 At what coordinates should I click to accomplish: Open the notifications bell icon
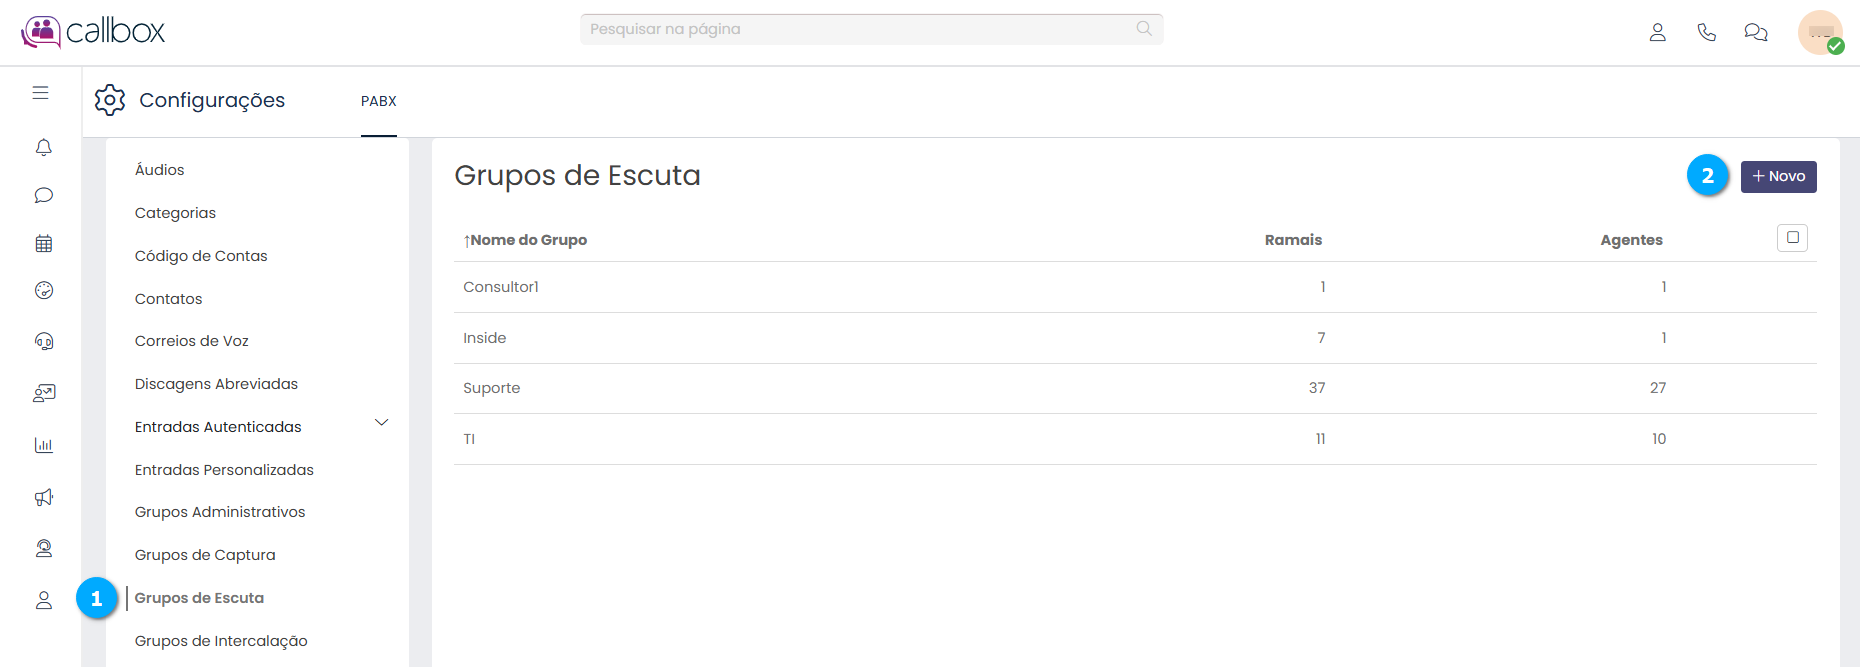(x=43, y=148)
